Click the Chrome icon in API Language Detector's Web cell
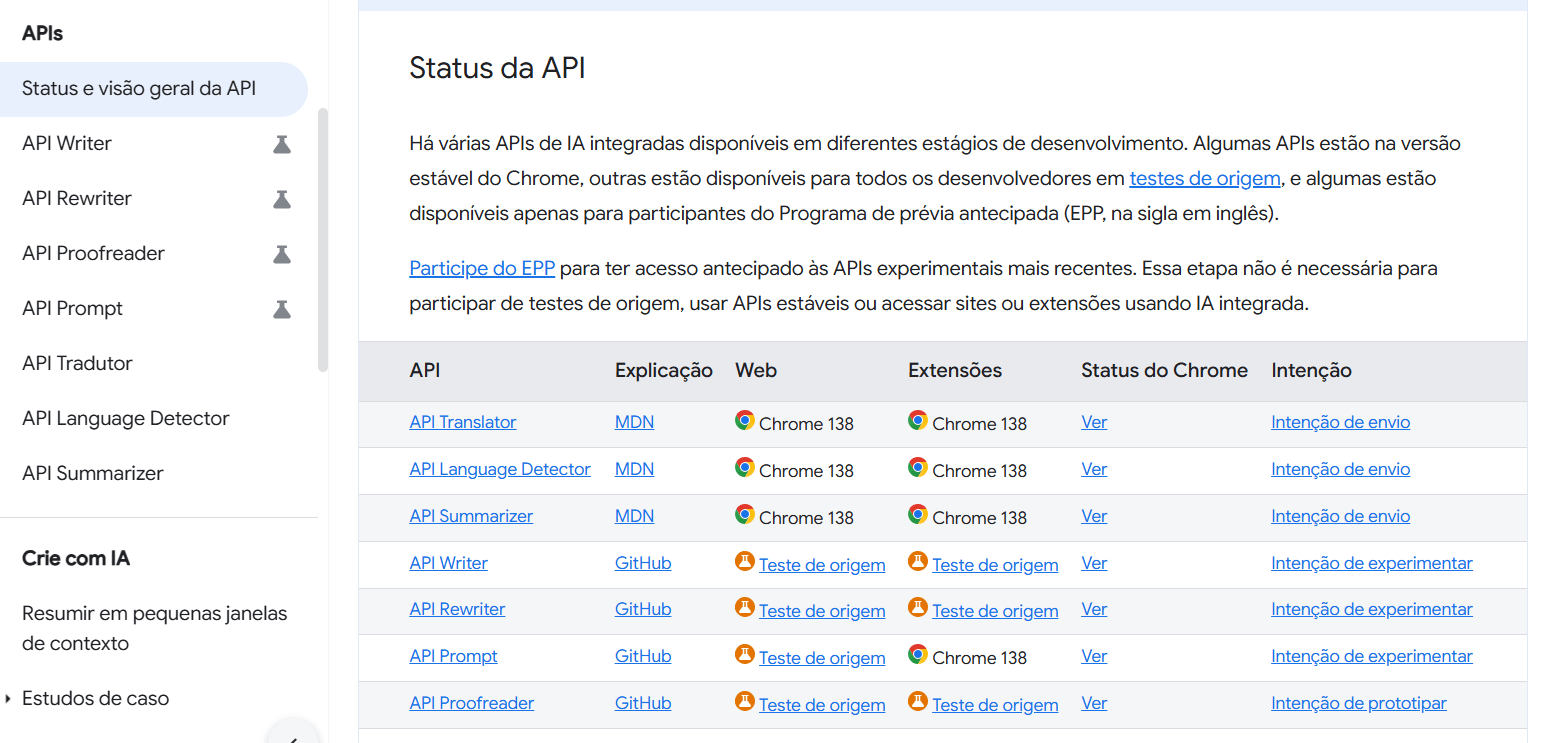The height and width of the screenshot is (743, 1549). click(745, 468)
